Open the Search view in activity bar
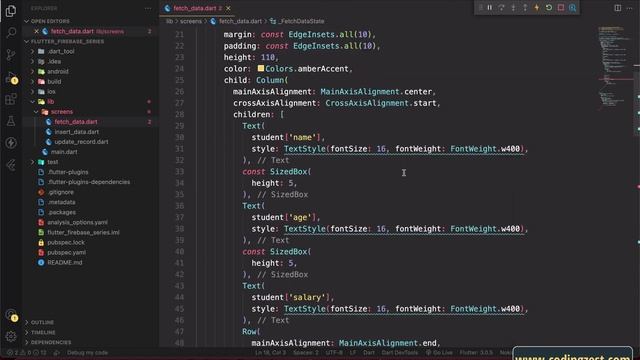640x360 pixels. (11, 33)
